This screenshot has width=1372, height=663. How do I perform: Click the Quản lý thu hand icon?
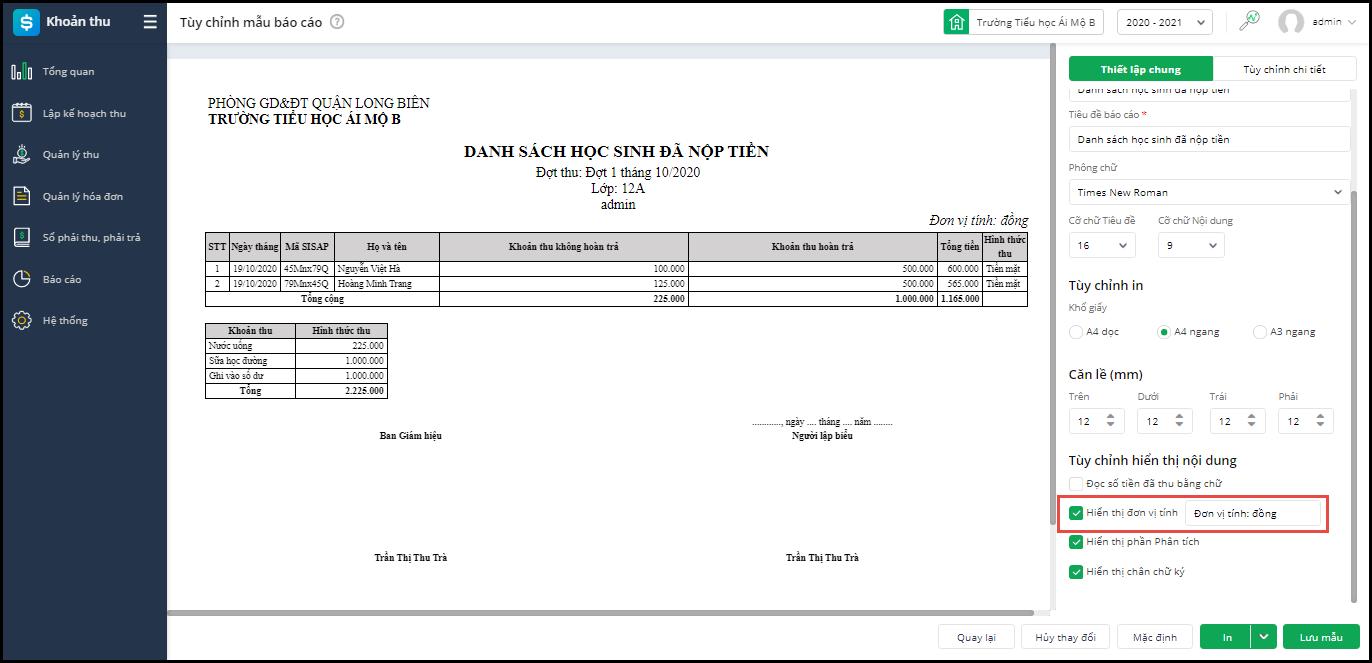pos(22,155)
